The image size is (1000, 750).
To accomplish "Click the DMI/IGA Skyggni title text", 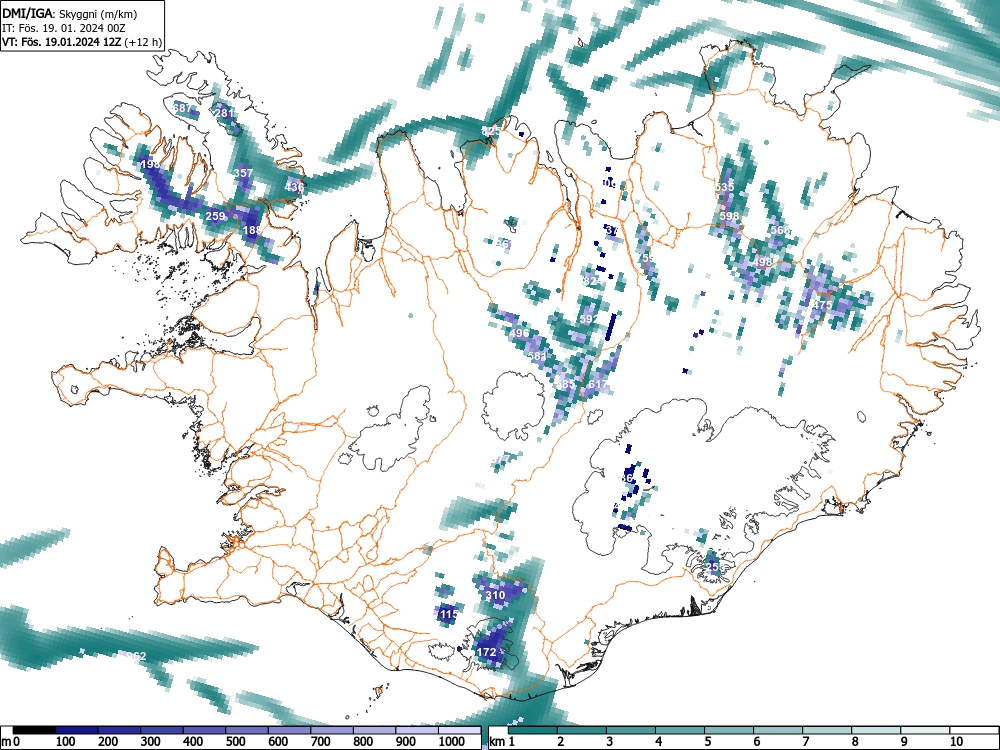I will coord(70,14).
